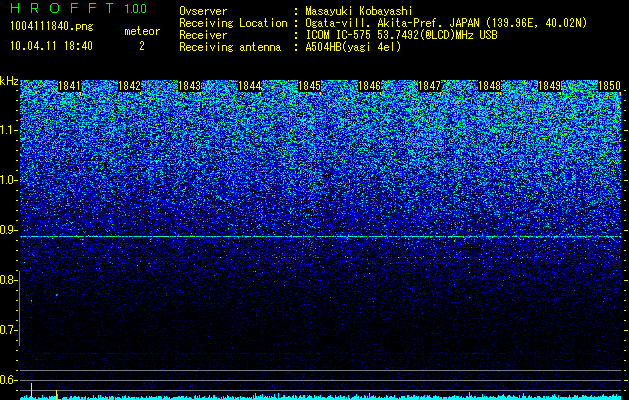The image size is (629, 400).
Task: Click the 1843 time marker
Action: [189, 86]
